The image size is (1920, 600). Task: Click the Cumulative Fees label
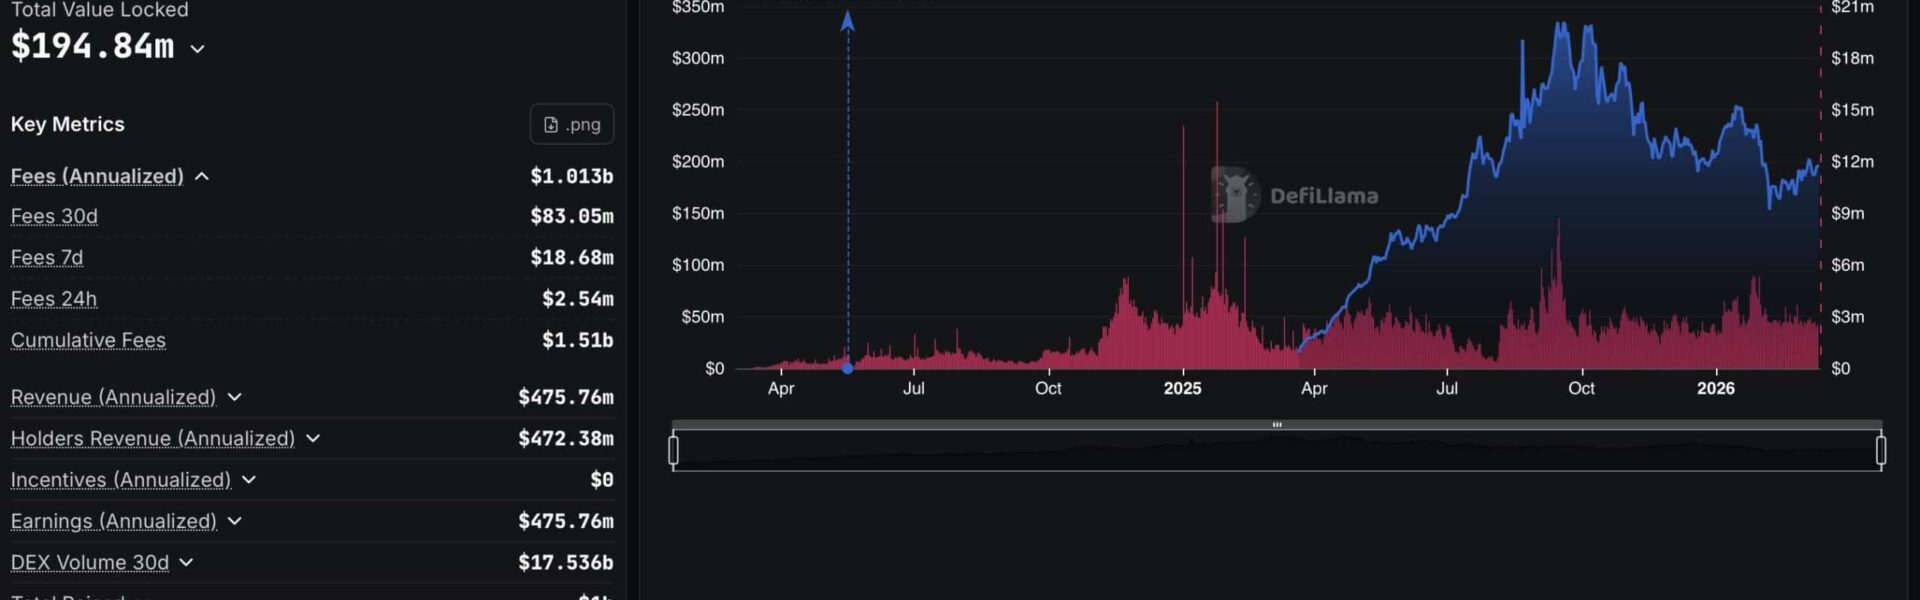[x=88, y=341]
